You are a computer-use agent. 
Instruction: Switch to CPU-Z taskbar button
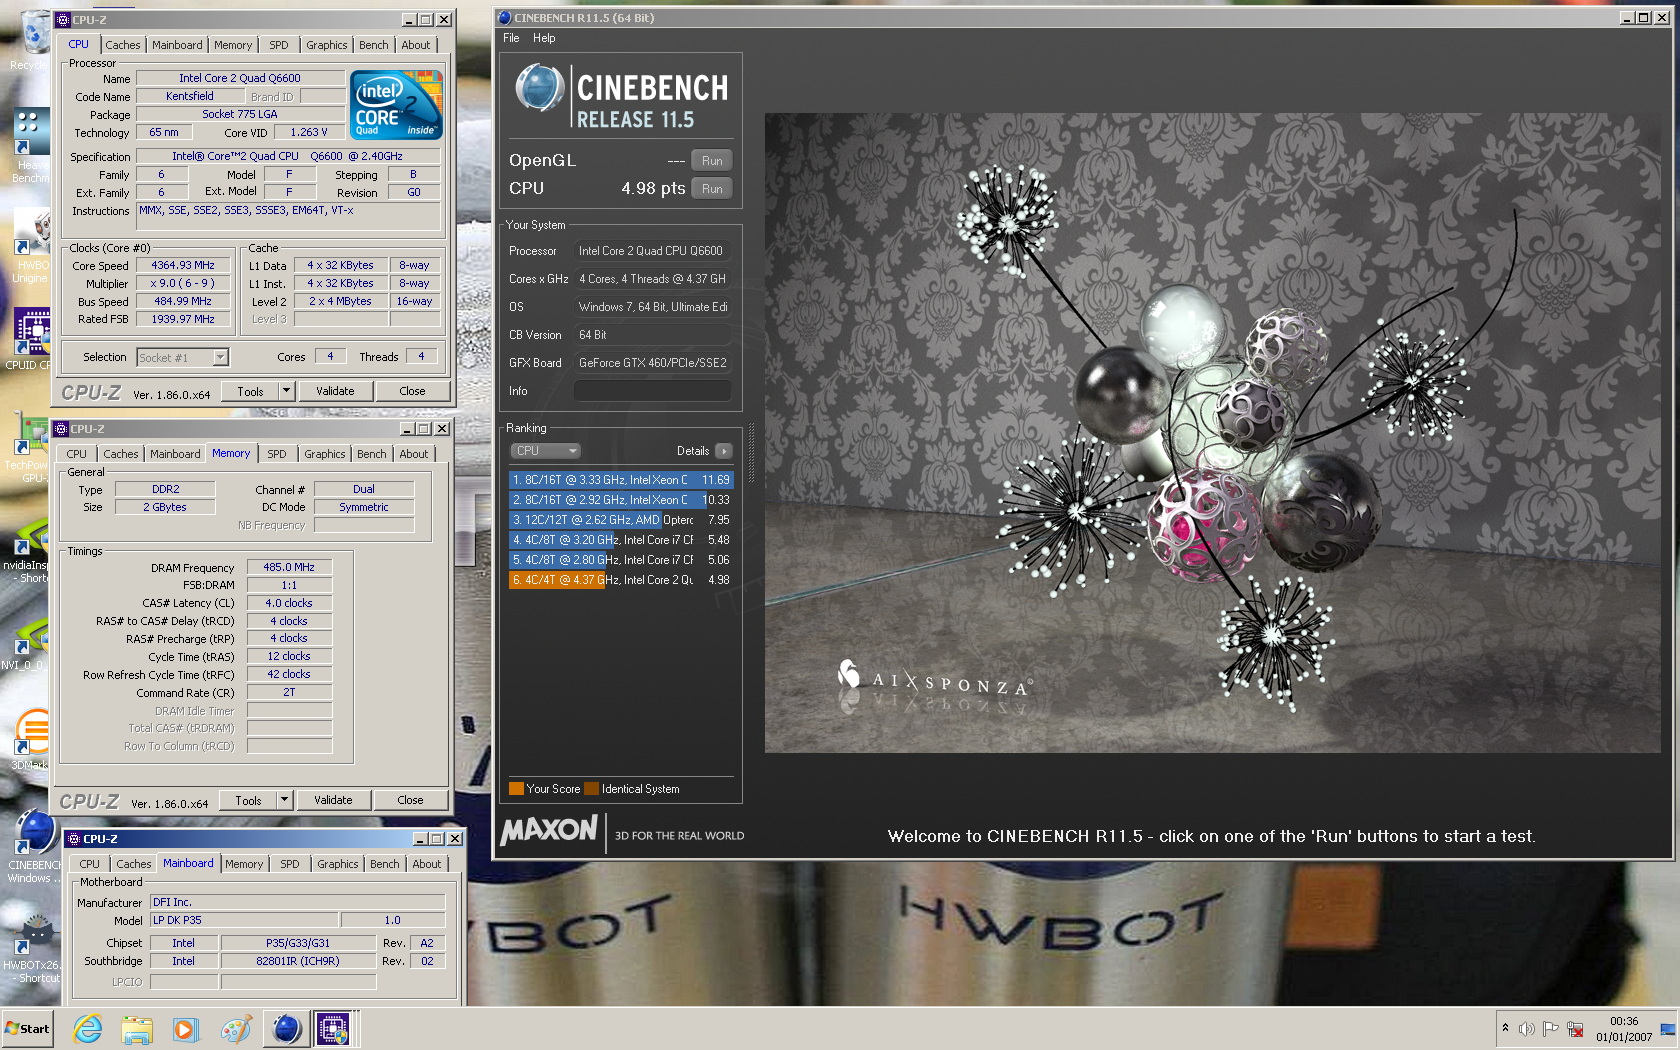pyautogui.click(x=334, y=1028)
